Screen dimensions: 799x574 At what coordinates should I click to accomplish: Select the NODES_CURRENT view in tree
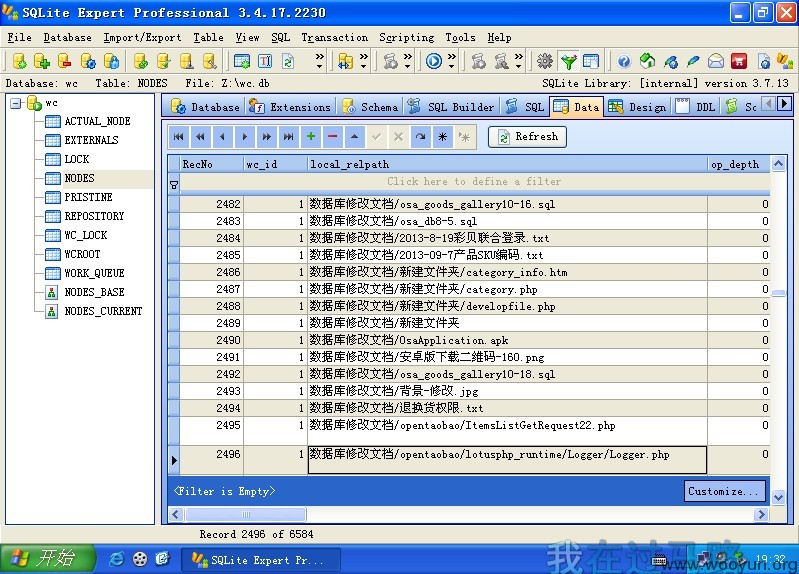click(x=103, y=311)
